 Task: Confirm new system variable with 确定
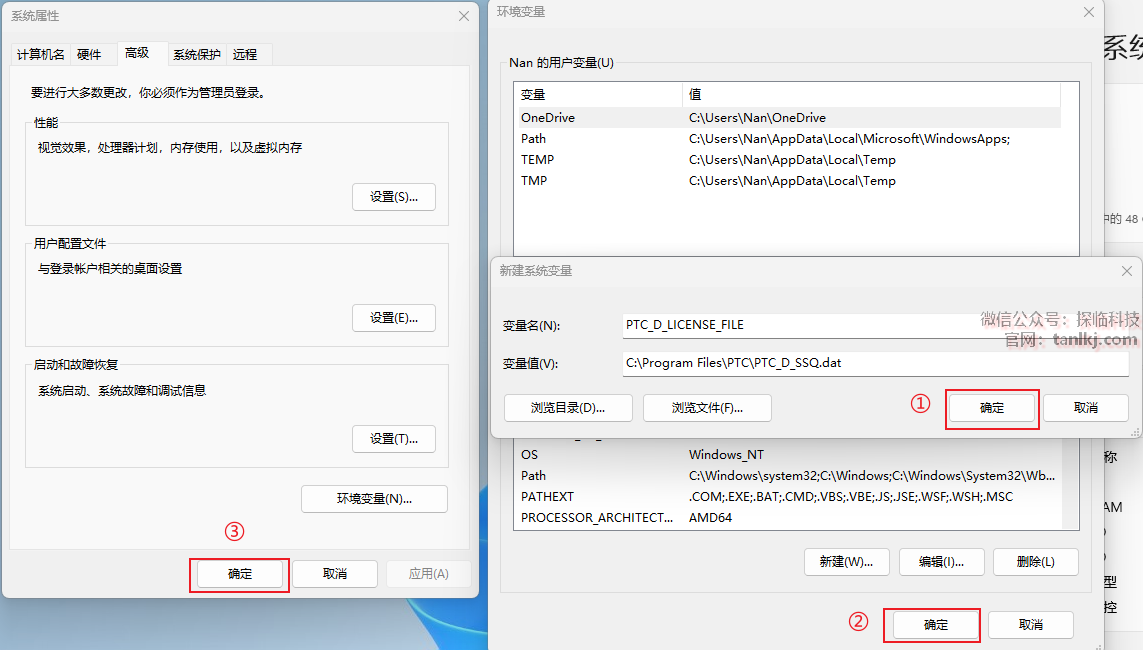point(991,408)
